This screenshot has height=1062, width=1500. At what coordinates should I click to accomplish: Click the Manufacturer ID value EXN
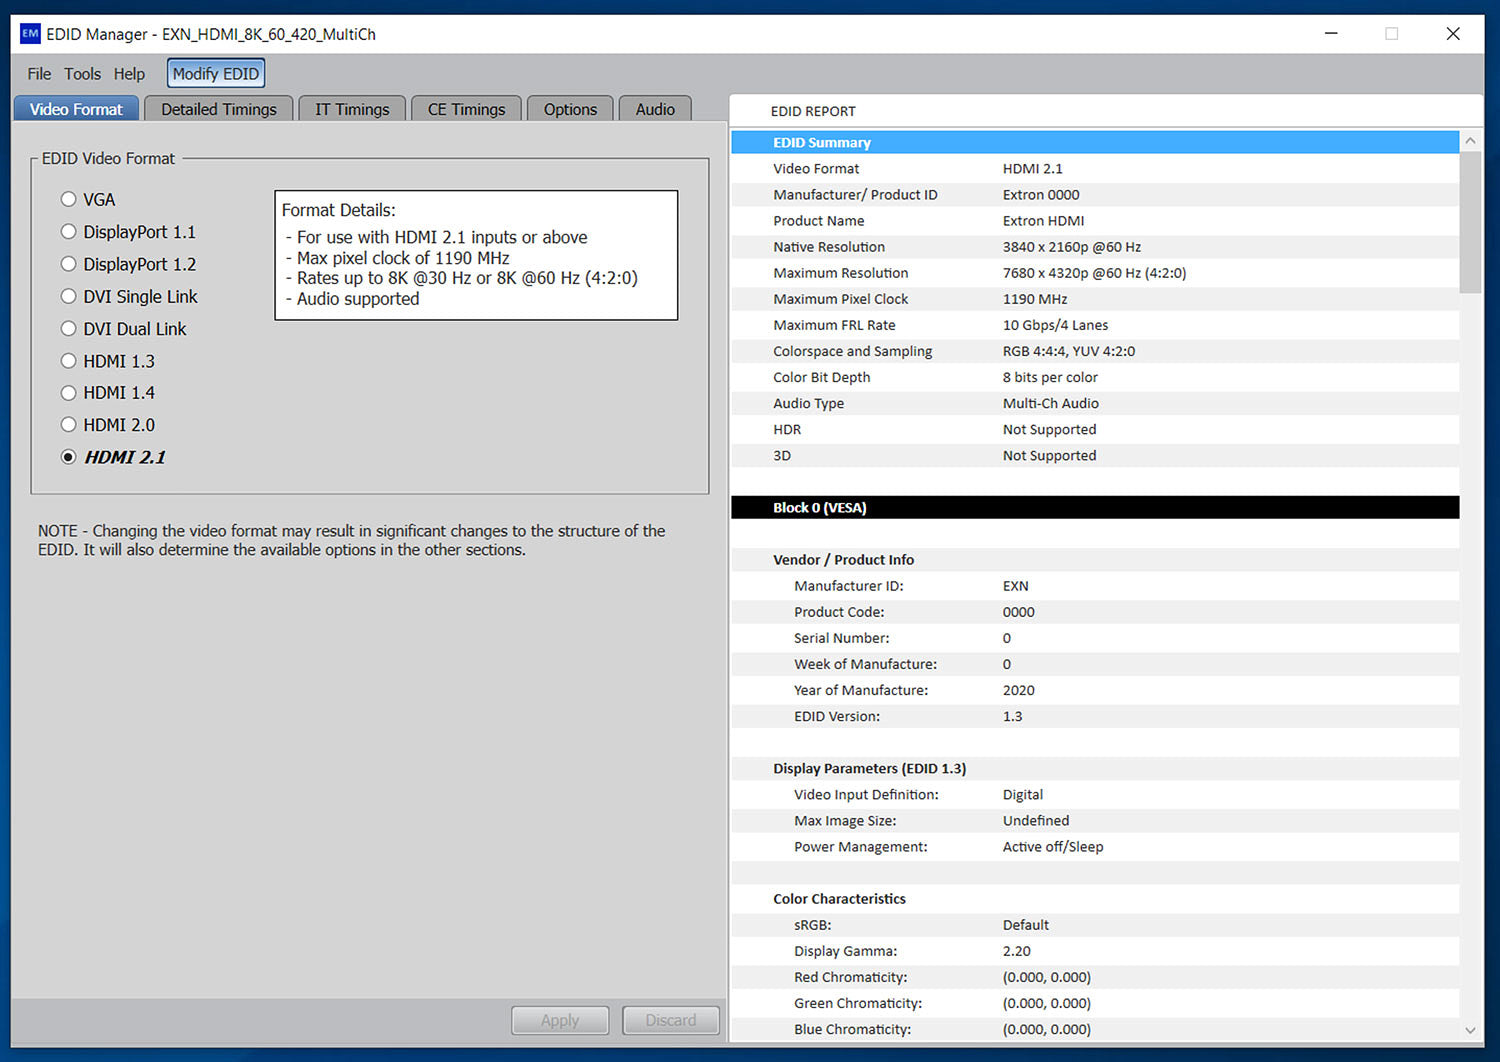point(1016,586)
